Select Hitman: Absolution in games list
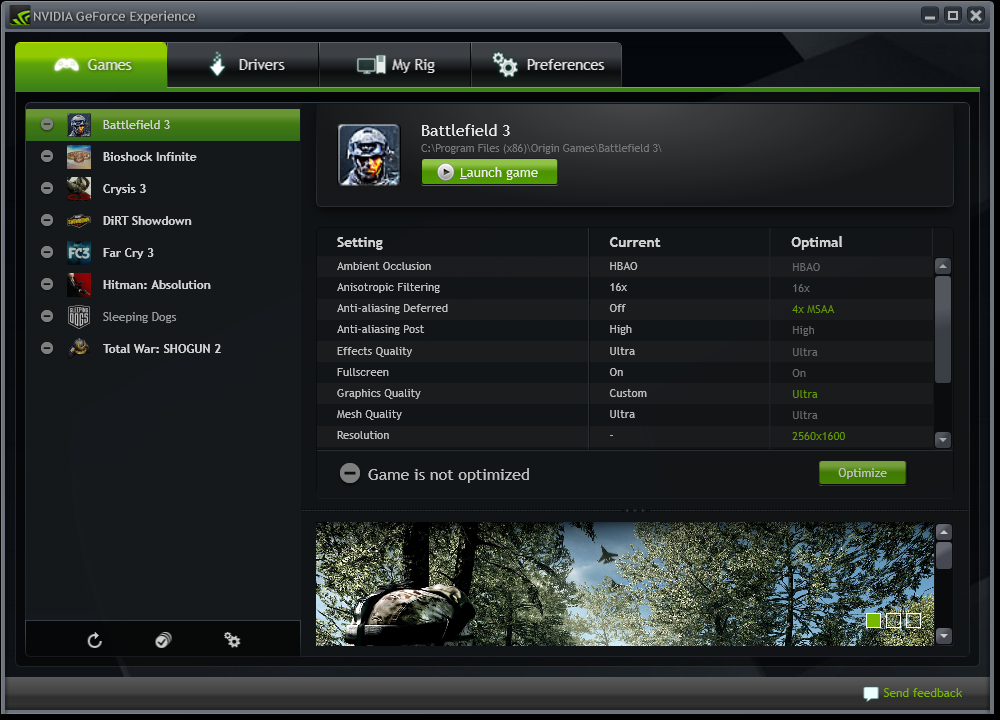Screen dimensions: 1000x720 pos(156,285)
